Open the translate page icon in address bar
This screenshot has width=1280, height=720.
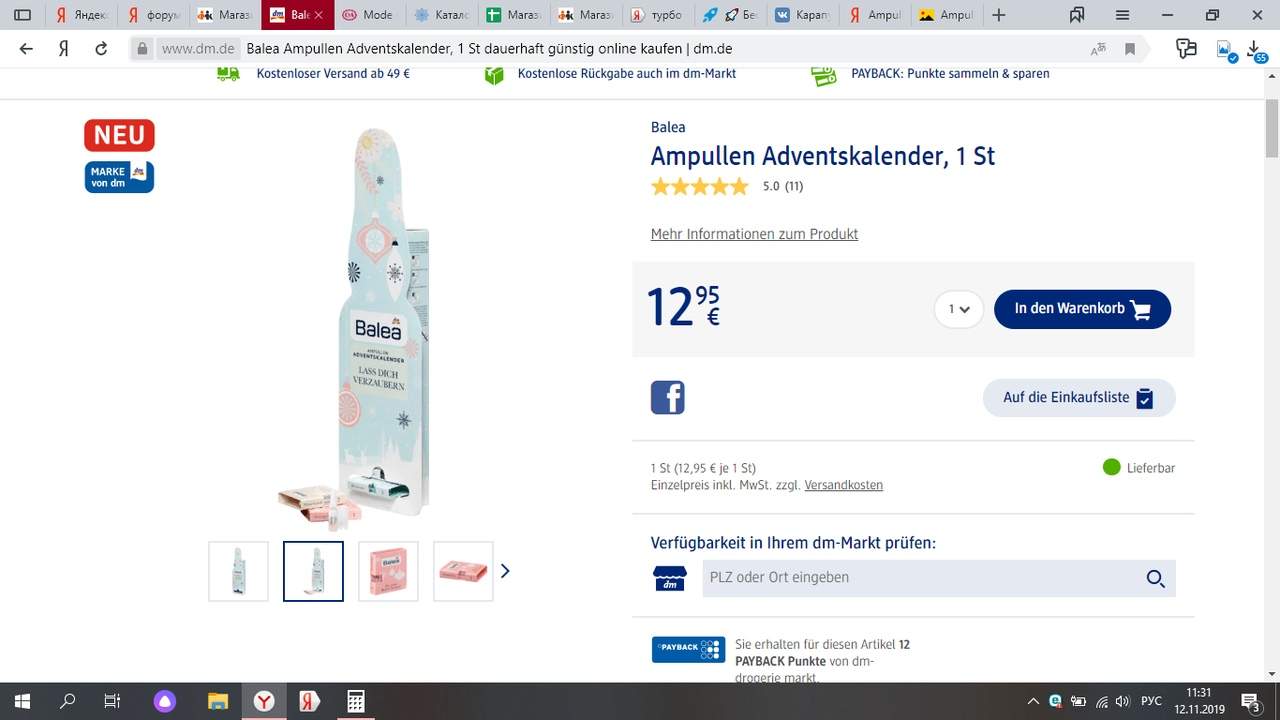click(x=1098, y=49)
